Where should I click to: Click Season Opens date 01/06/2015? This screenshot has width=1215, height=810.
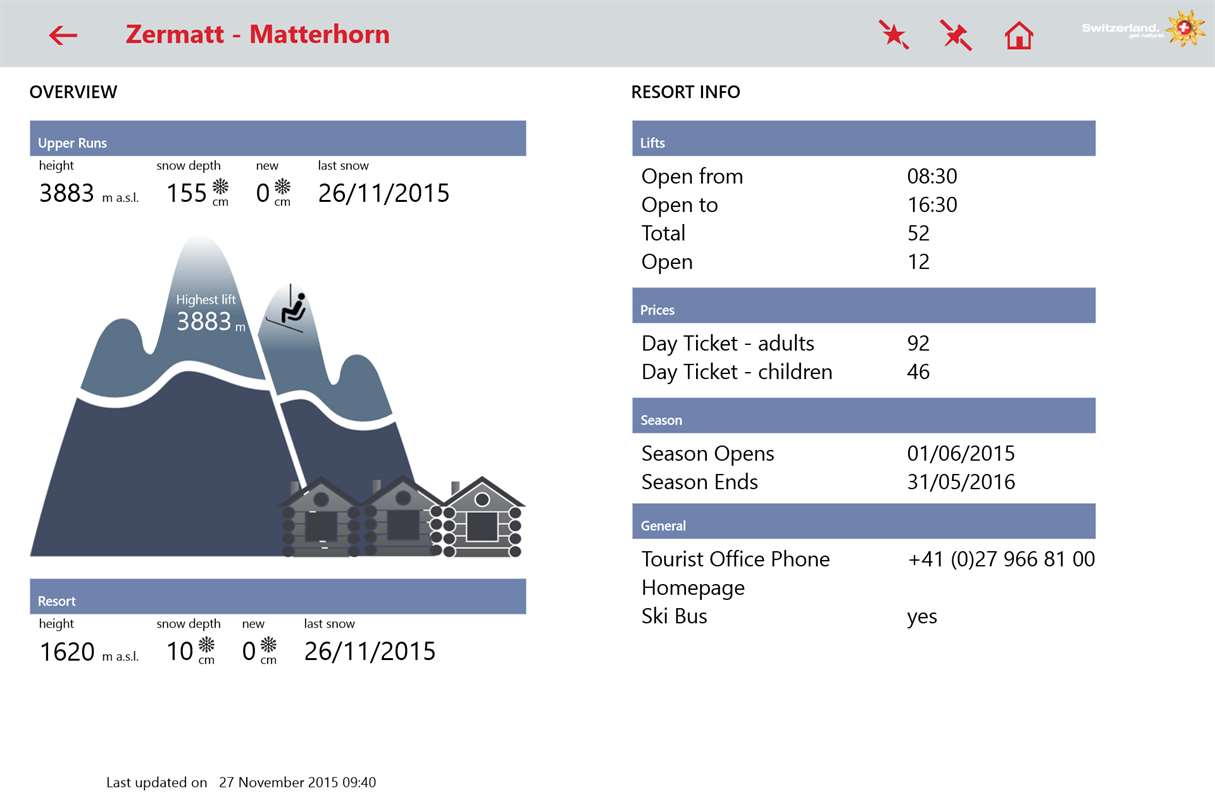pos(961,454)
